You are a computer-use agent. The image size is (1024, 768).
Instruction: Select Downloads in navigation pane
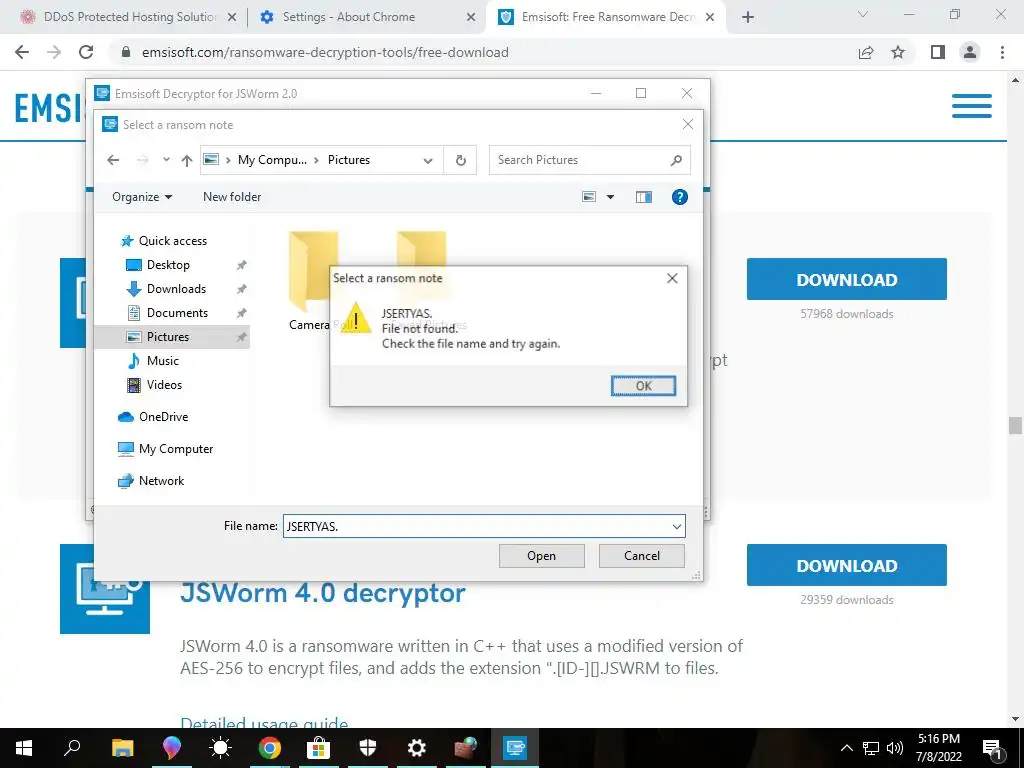pos(176,289)
